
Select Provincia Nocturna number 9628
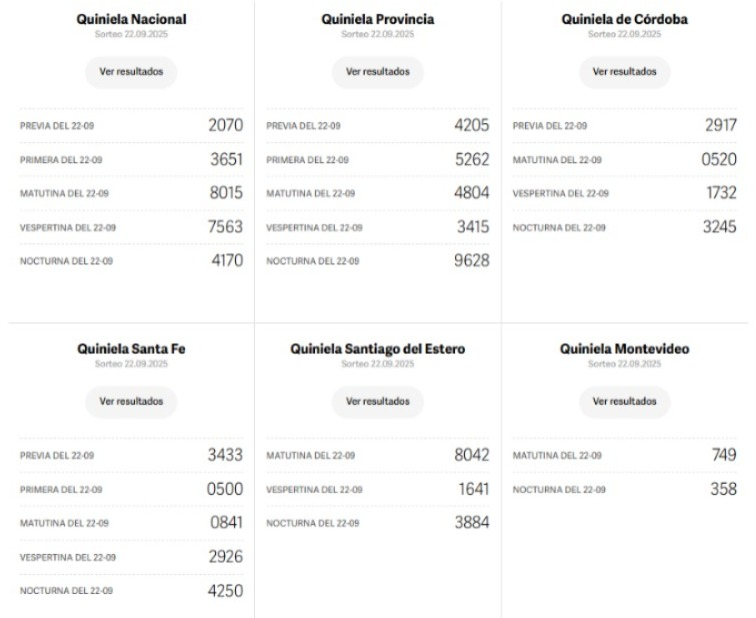pos(471,261)
